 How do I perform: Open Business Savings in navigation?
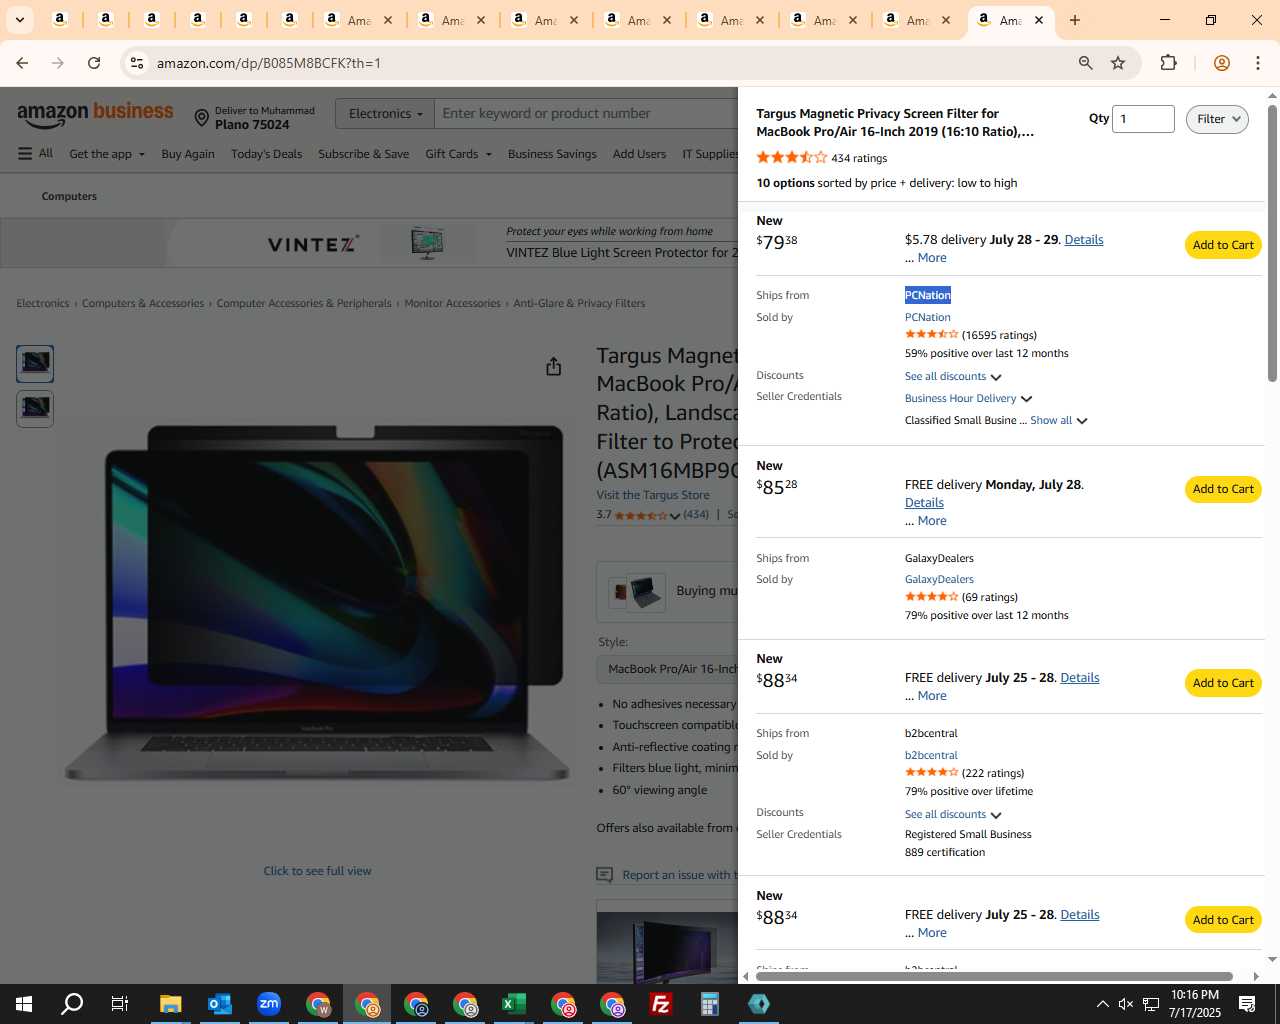tap(552, 154)
